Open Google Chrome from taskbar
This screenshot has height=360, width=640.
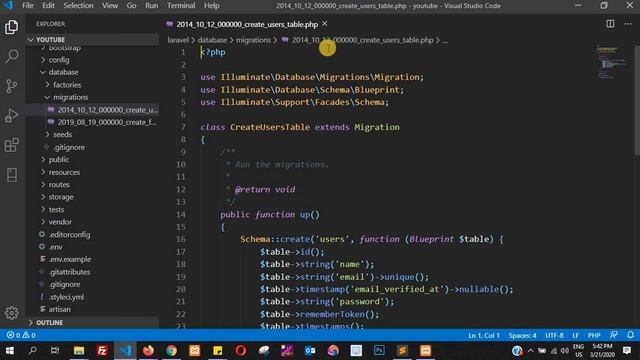(171, 350)
